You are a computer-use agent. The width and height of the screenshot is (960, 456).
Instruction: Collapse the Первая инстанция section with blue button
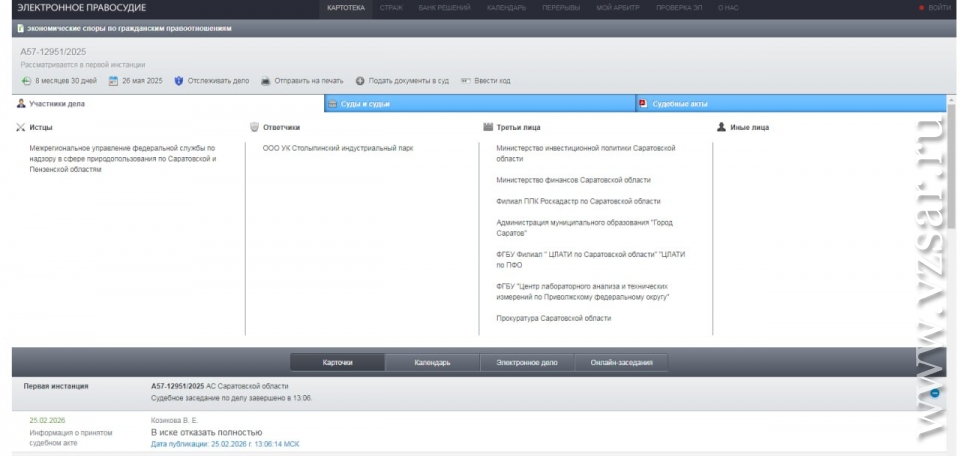click(x=934, y=393)
